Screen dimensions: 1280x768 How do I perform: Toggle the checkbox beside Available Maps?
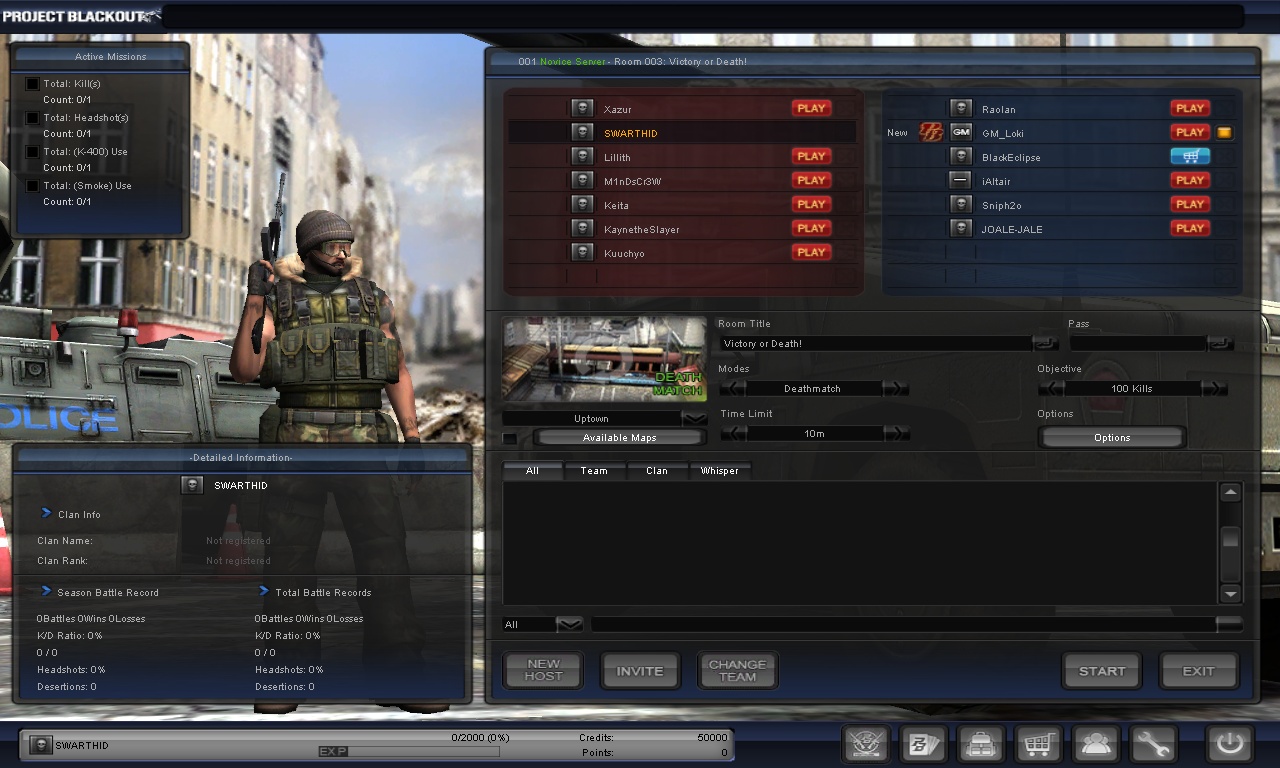click(x=510, y=438)
